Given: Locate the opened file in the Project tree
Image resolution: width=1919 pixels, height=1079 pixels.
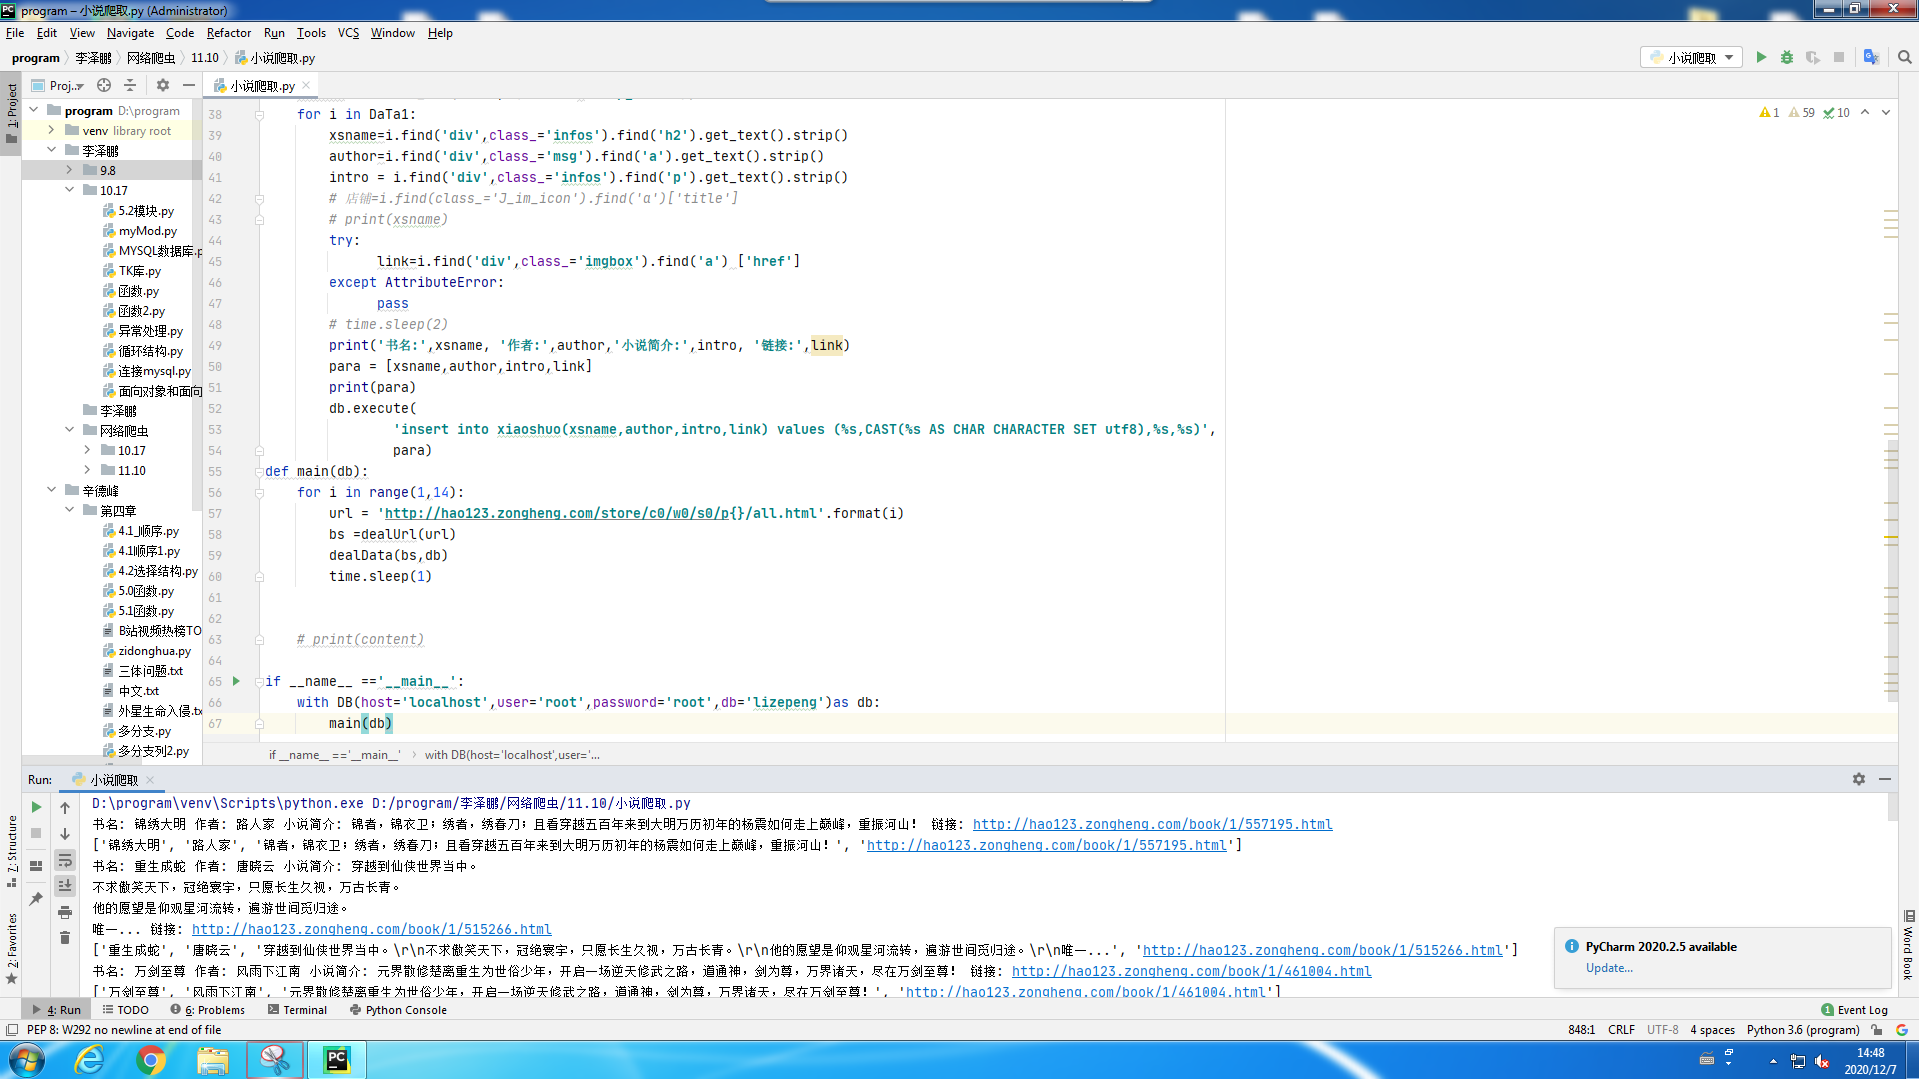Looking at the screenshot, I should (104, 85).
